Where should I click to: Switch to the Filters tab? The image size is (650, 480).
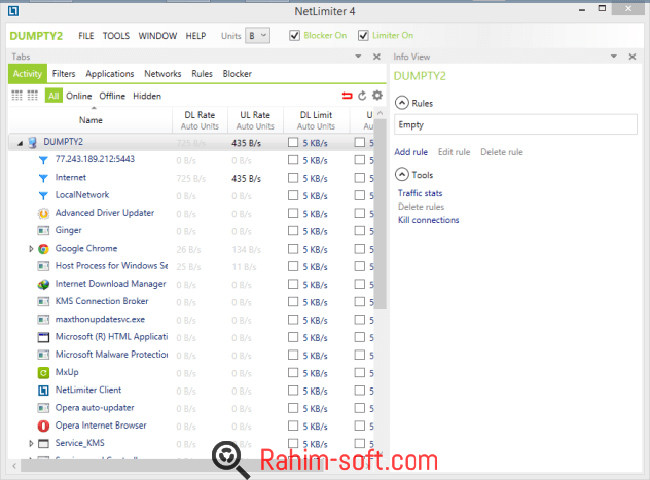63,74
